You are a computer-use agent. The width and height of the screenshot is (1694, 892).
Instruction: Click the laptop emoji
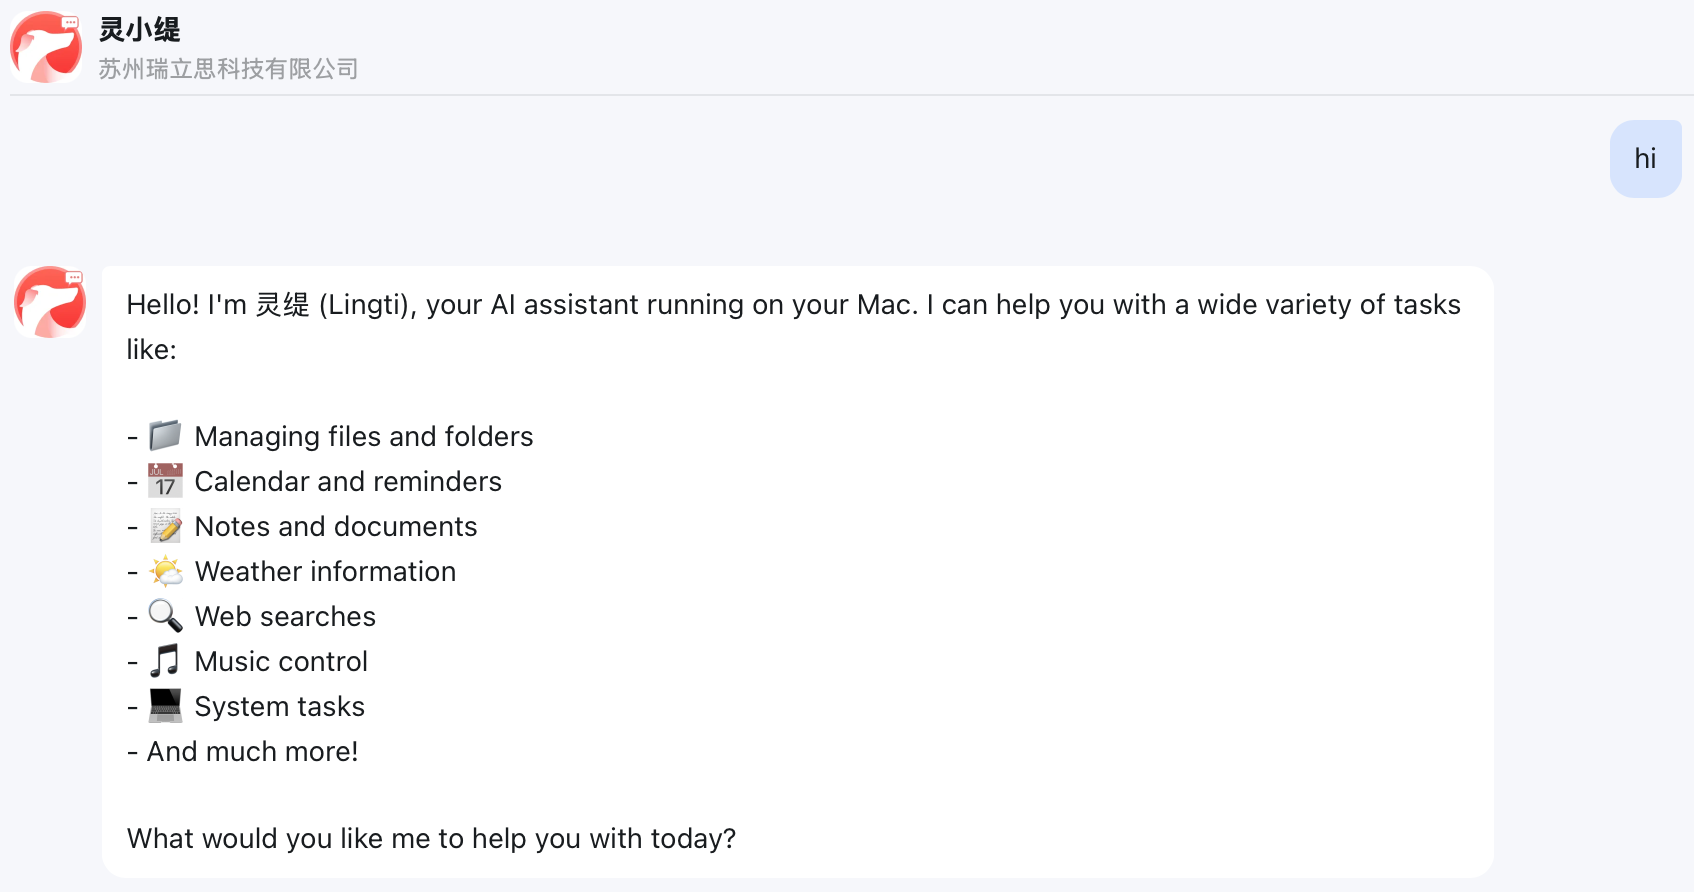165,706
